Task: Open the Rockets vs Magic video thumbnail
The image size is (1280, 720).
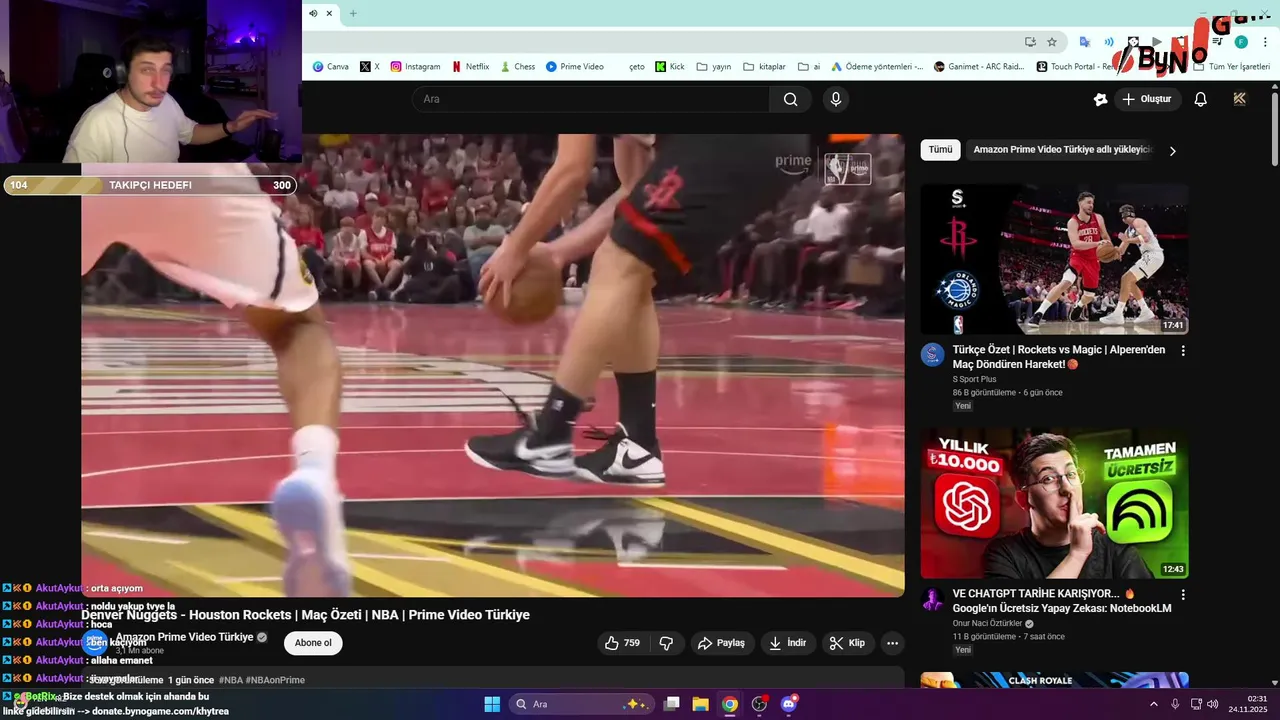Action: pos(1054,259)
